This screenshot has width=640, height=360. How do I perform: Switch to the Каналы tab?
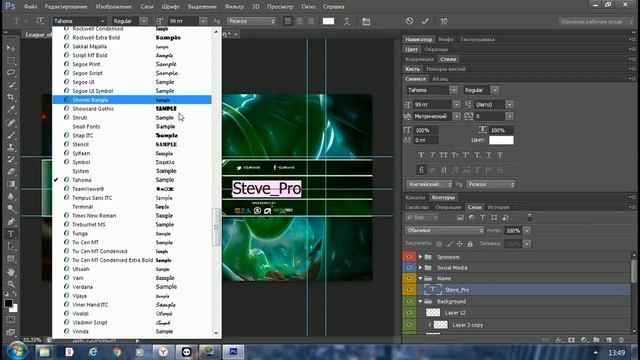[x=415, y=198]
